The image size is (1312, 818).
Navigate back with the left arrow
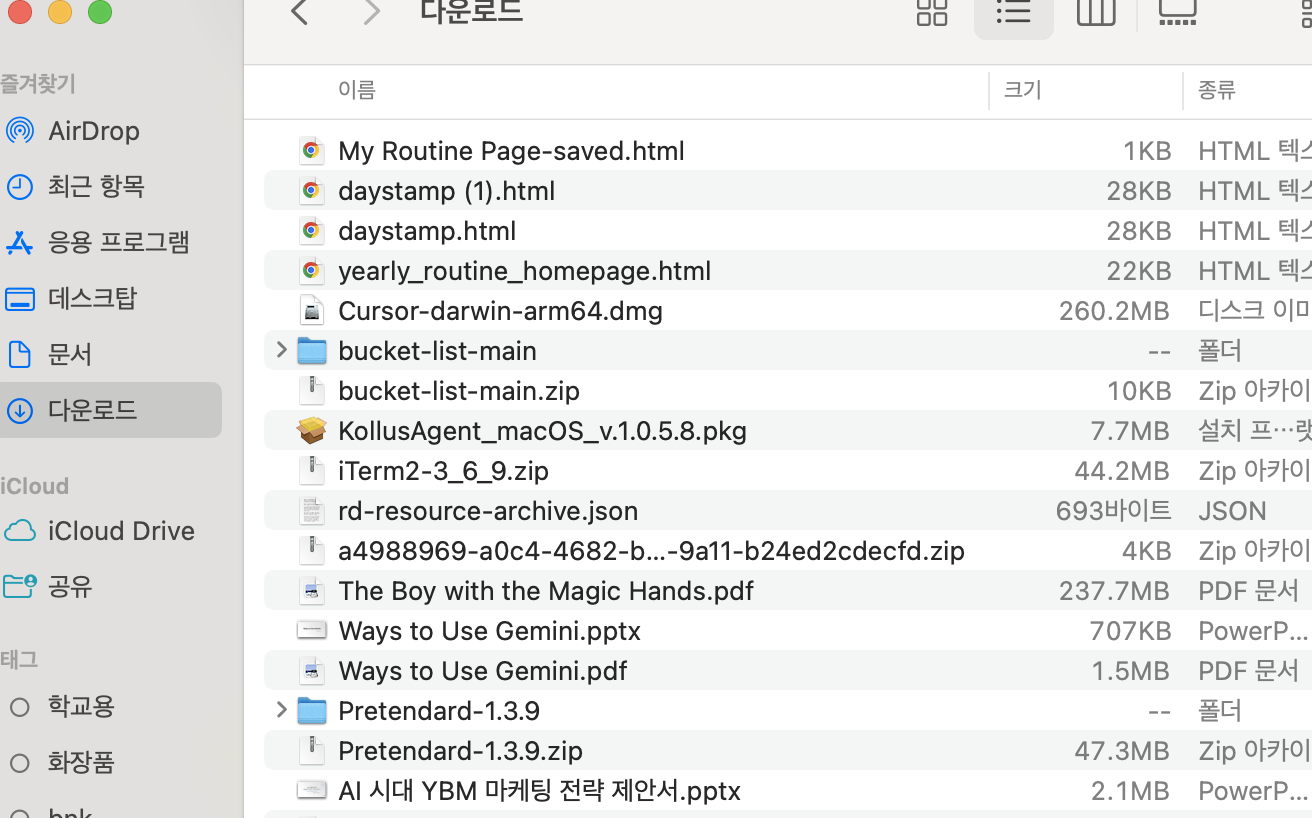299,13
